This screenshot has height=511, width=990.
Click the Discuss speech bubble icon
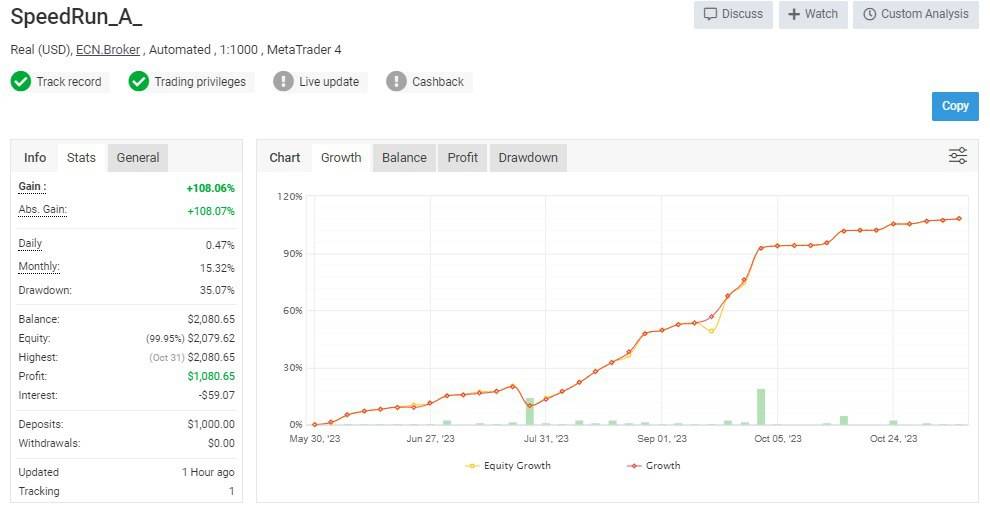710,14
